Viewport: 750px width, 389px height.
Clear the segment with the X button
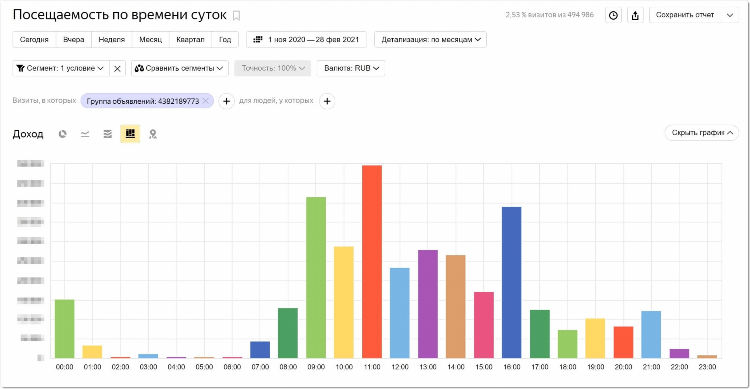(x=117, y=68)
